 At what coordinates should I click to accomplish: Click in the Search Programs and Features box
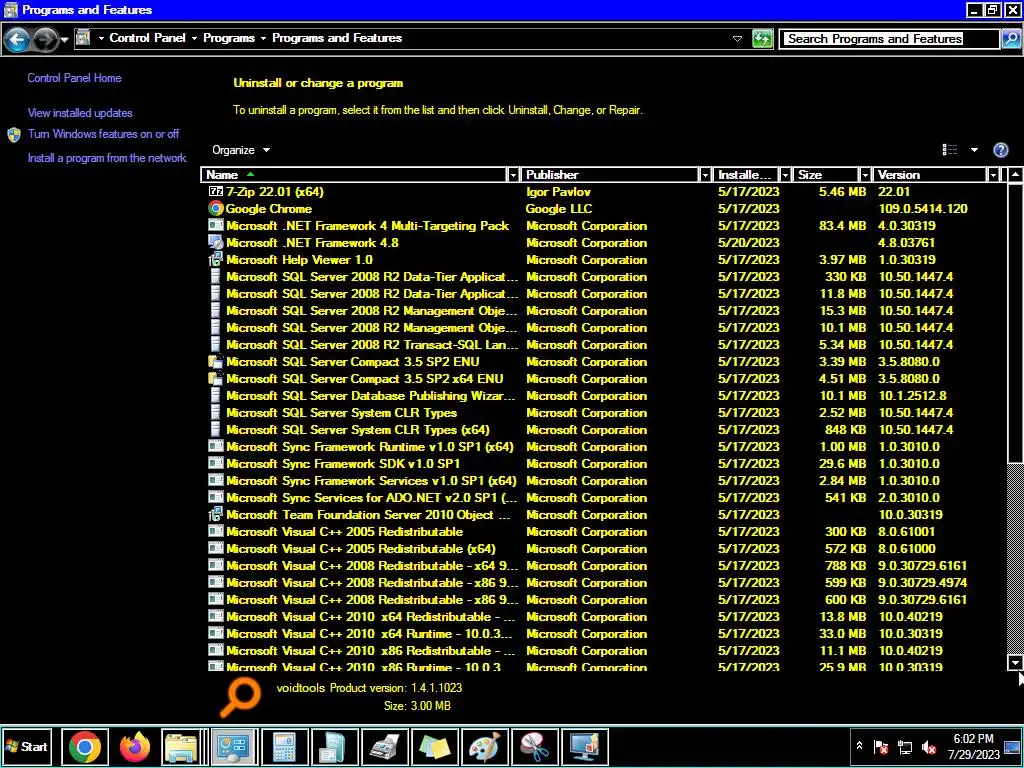[890, 39]
